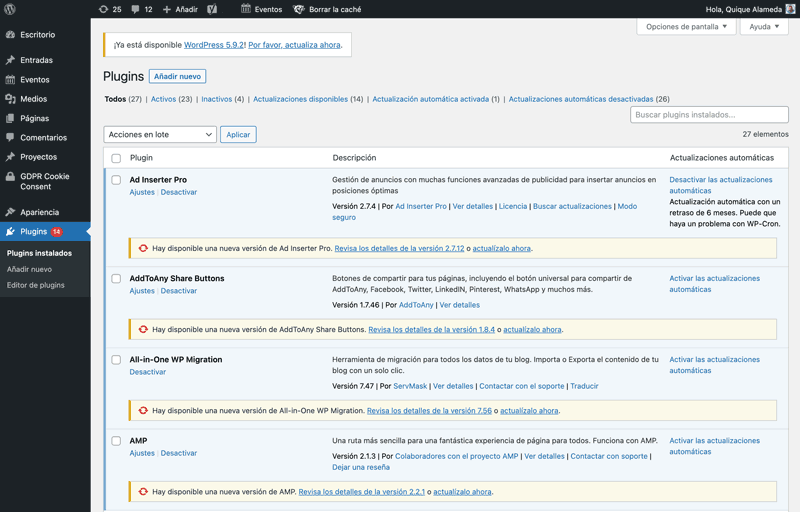Click the Proyectos pin icon in sidebar

point(10,157)
